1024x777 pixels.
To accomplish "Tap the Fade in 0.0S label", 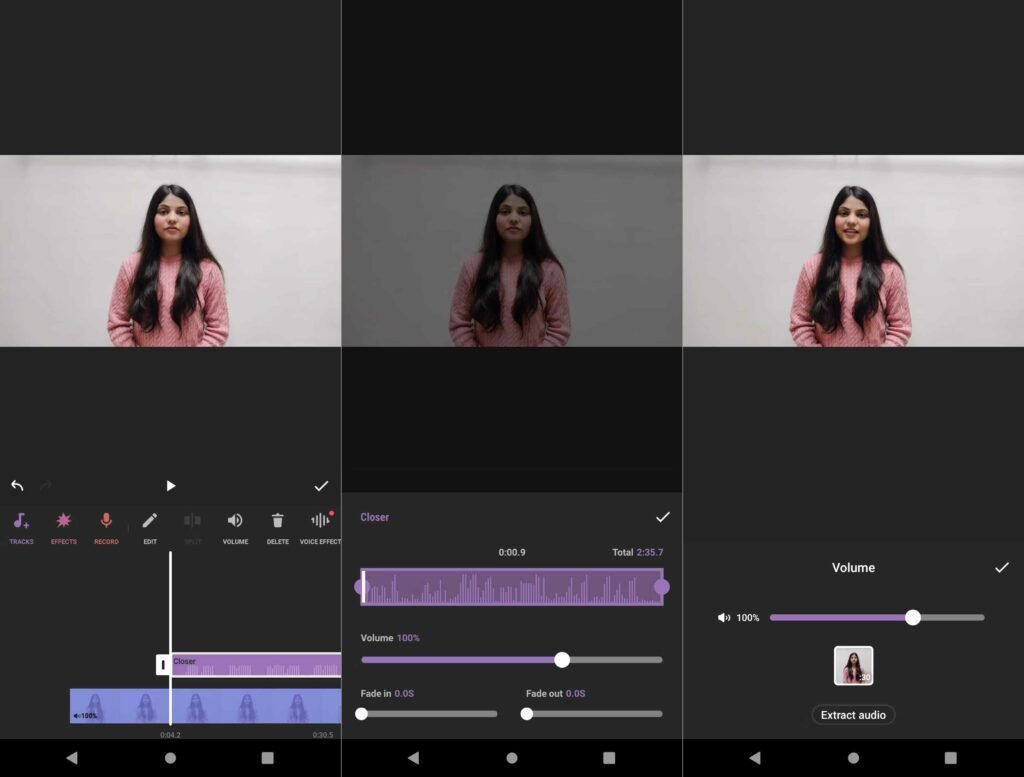I will (x=387, y=693).
